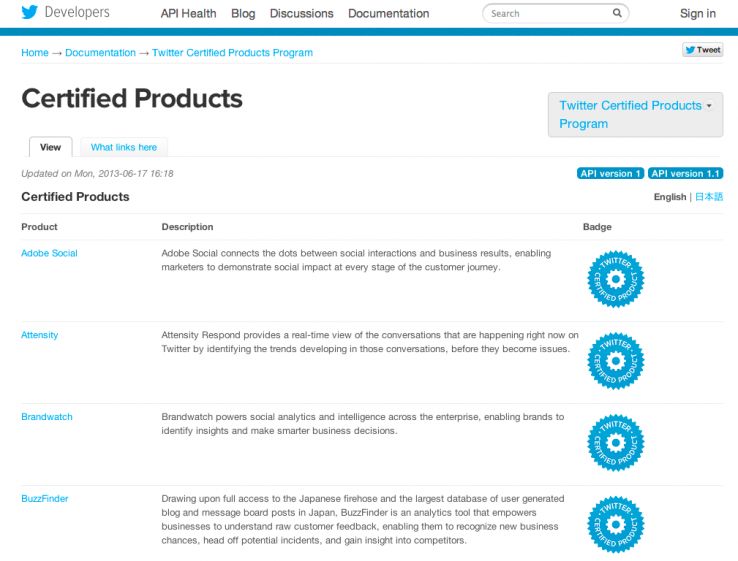Click the Tweet share button

coord(701,50)
